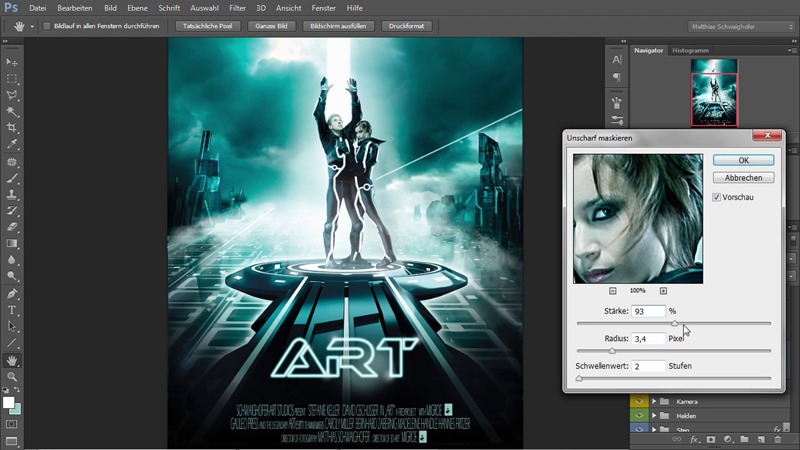Zoom out the Unscharf maskieren preview
This screenshot has height=450, width=800.
(613, 291)
